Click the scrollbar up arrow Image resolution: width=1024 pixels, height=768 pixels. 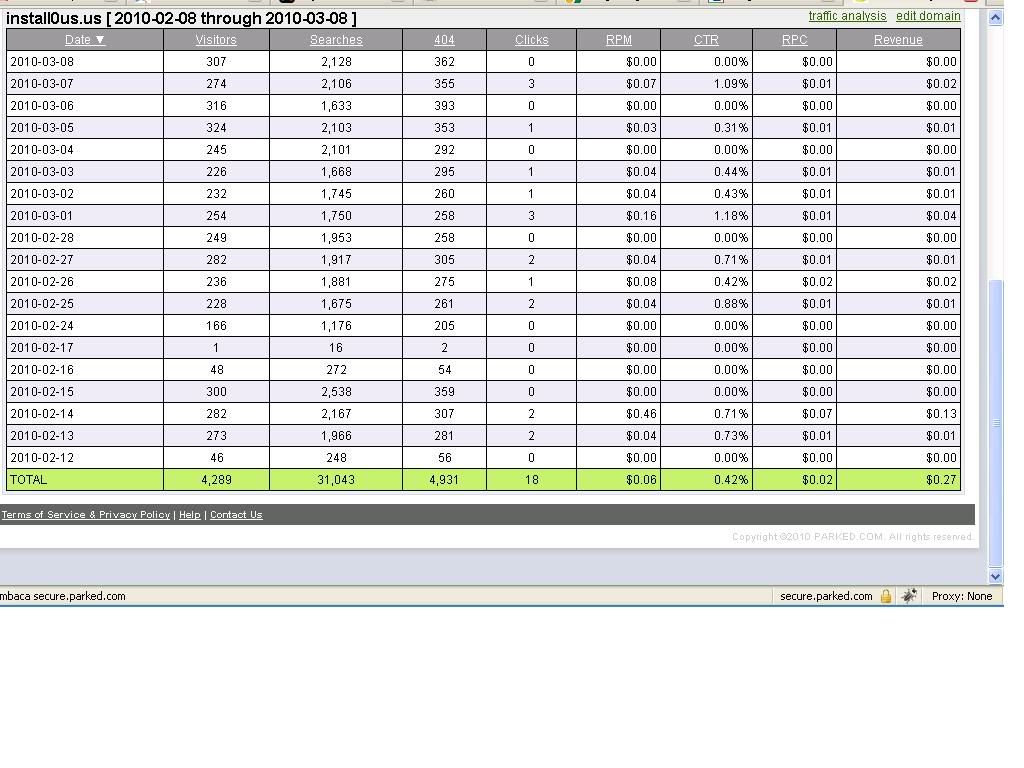[995, 16]
